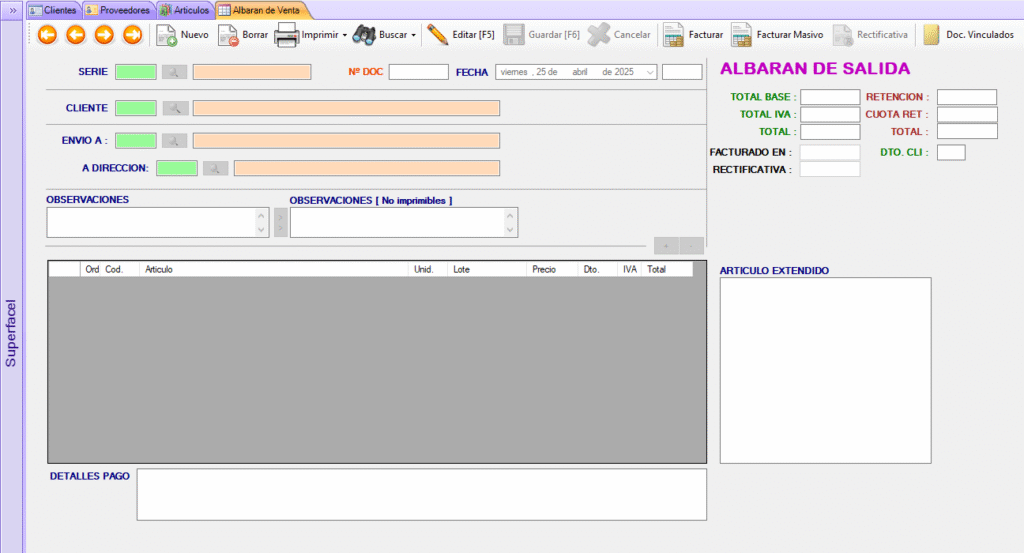Image resolution: width=1024 pixels, height=553 pixels.
Task: Click the small field right of FECHA
Action: (x=682, y=72)
